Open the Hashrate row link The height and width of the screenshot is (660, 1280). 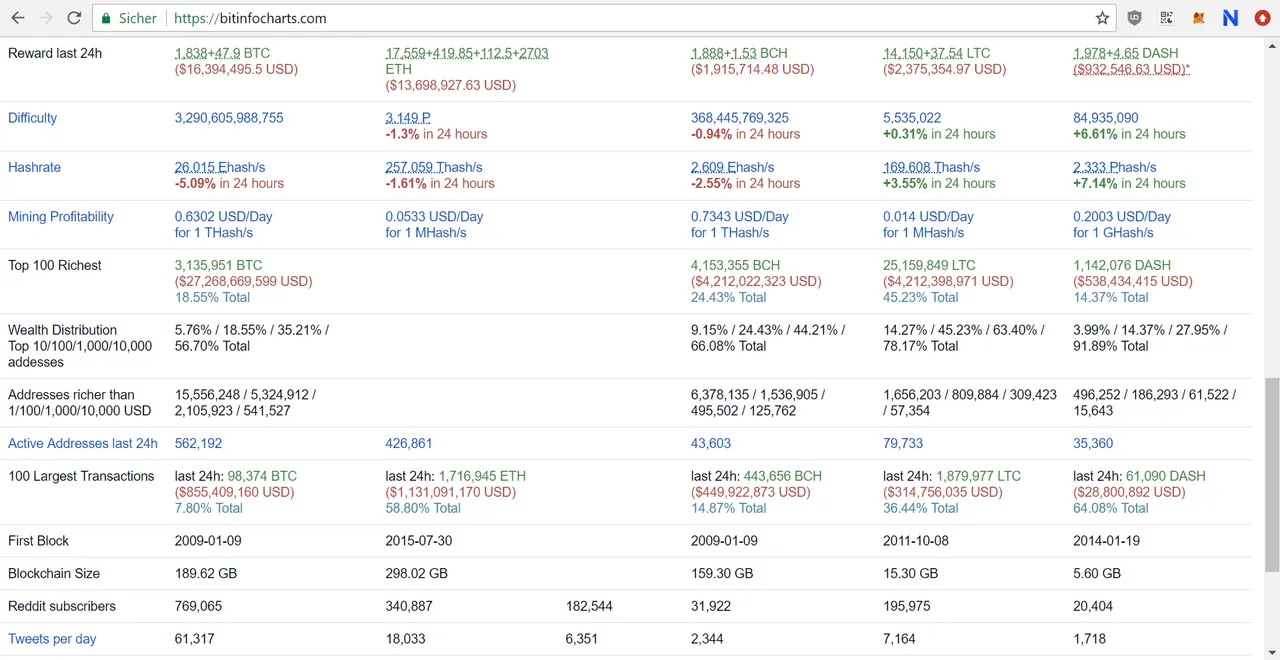34,167
